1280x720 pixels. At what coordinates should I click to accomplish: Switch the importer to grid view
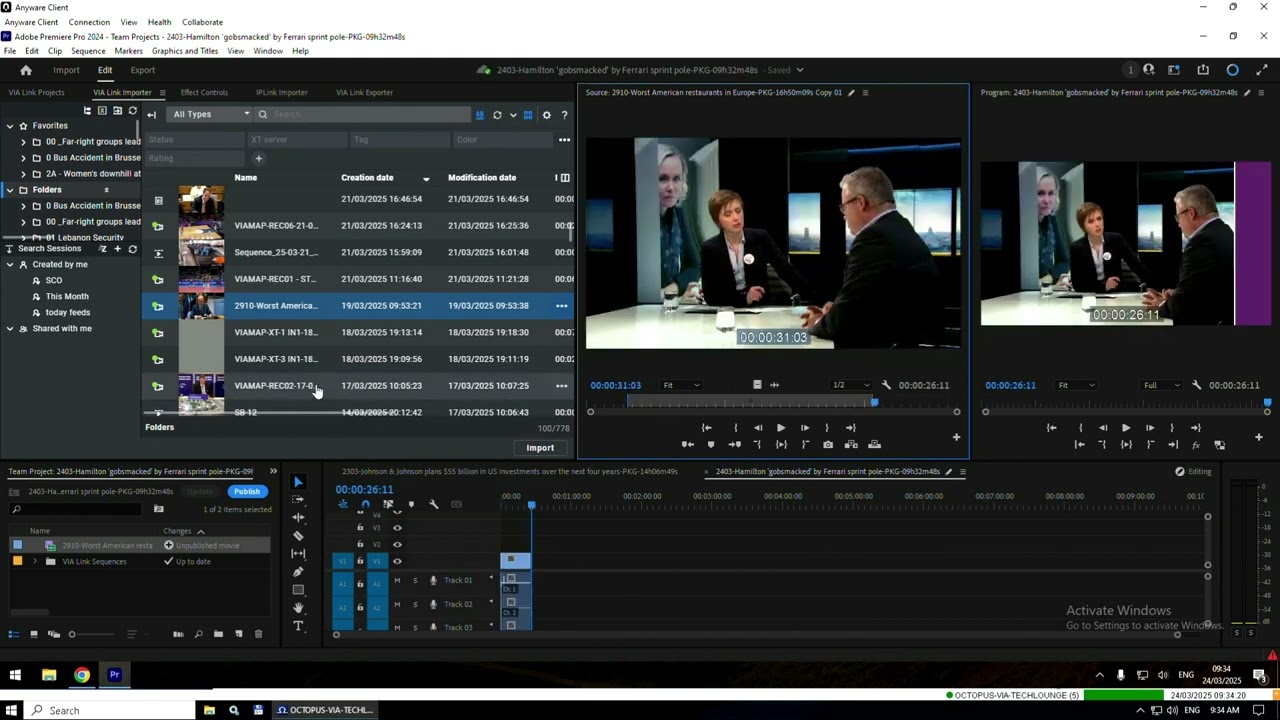(528, 115)
